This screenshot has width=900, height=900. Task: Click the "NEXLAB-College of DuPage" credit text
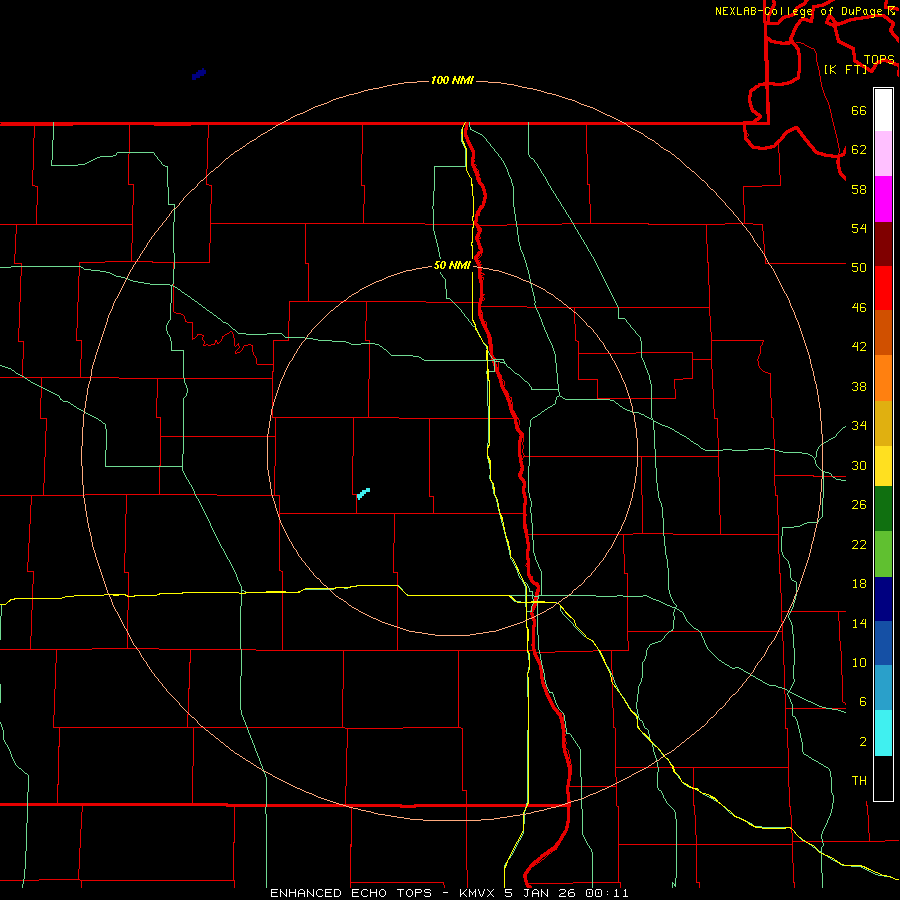801,11
